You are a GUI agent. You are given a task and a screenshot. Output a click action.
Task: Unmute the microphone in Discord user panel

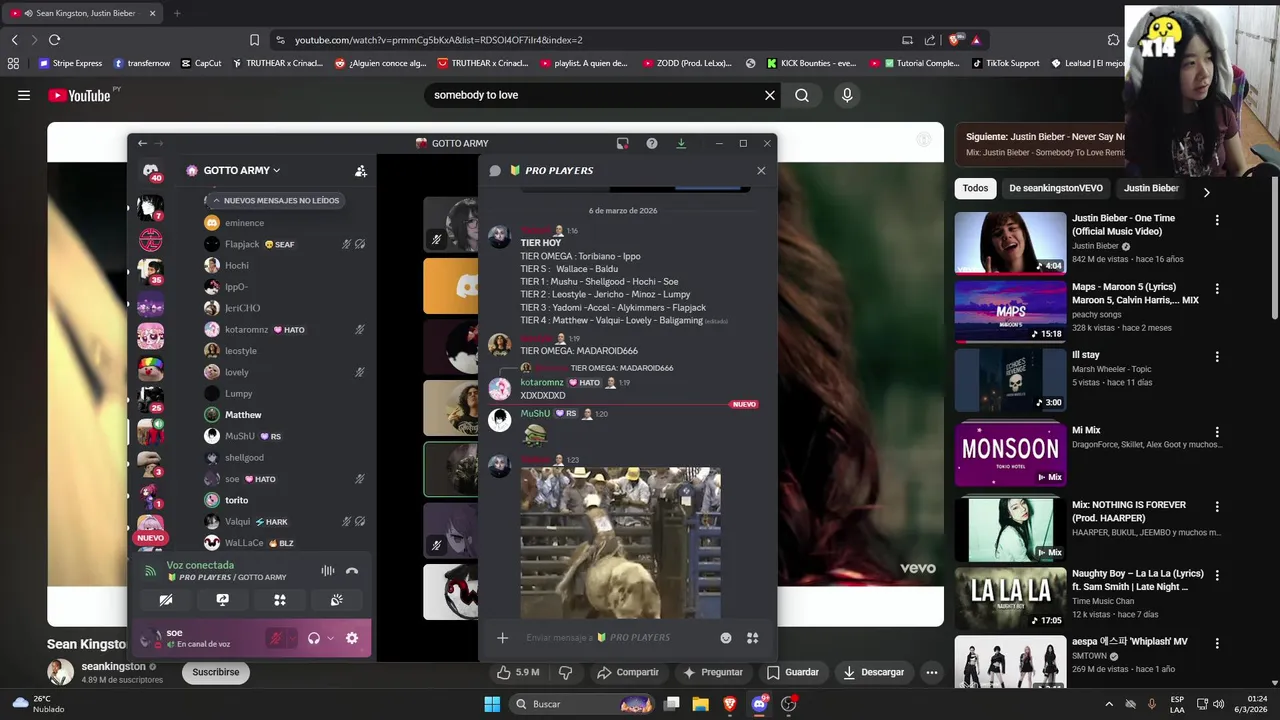[x=274, y=638]
